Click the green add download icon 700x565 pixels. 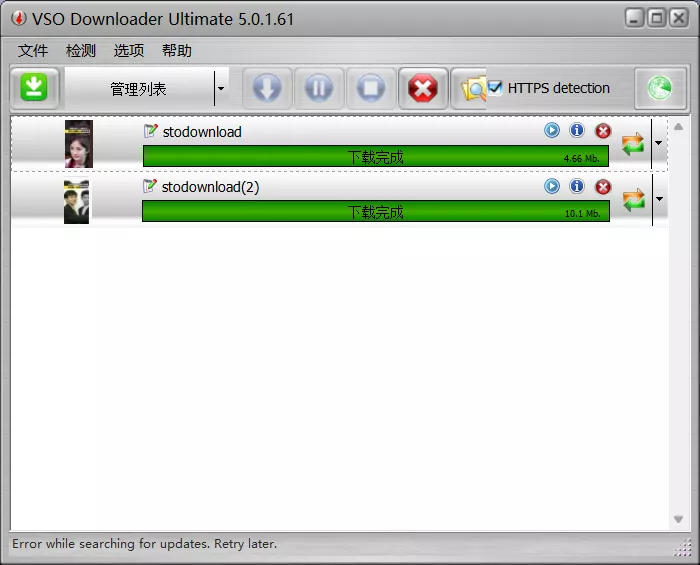click(35, 88)
